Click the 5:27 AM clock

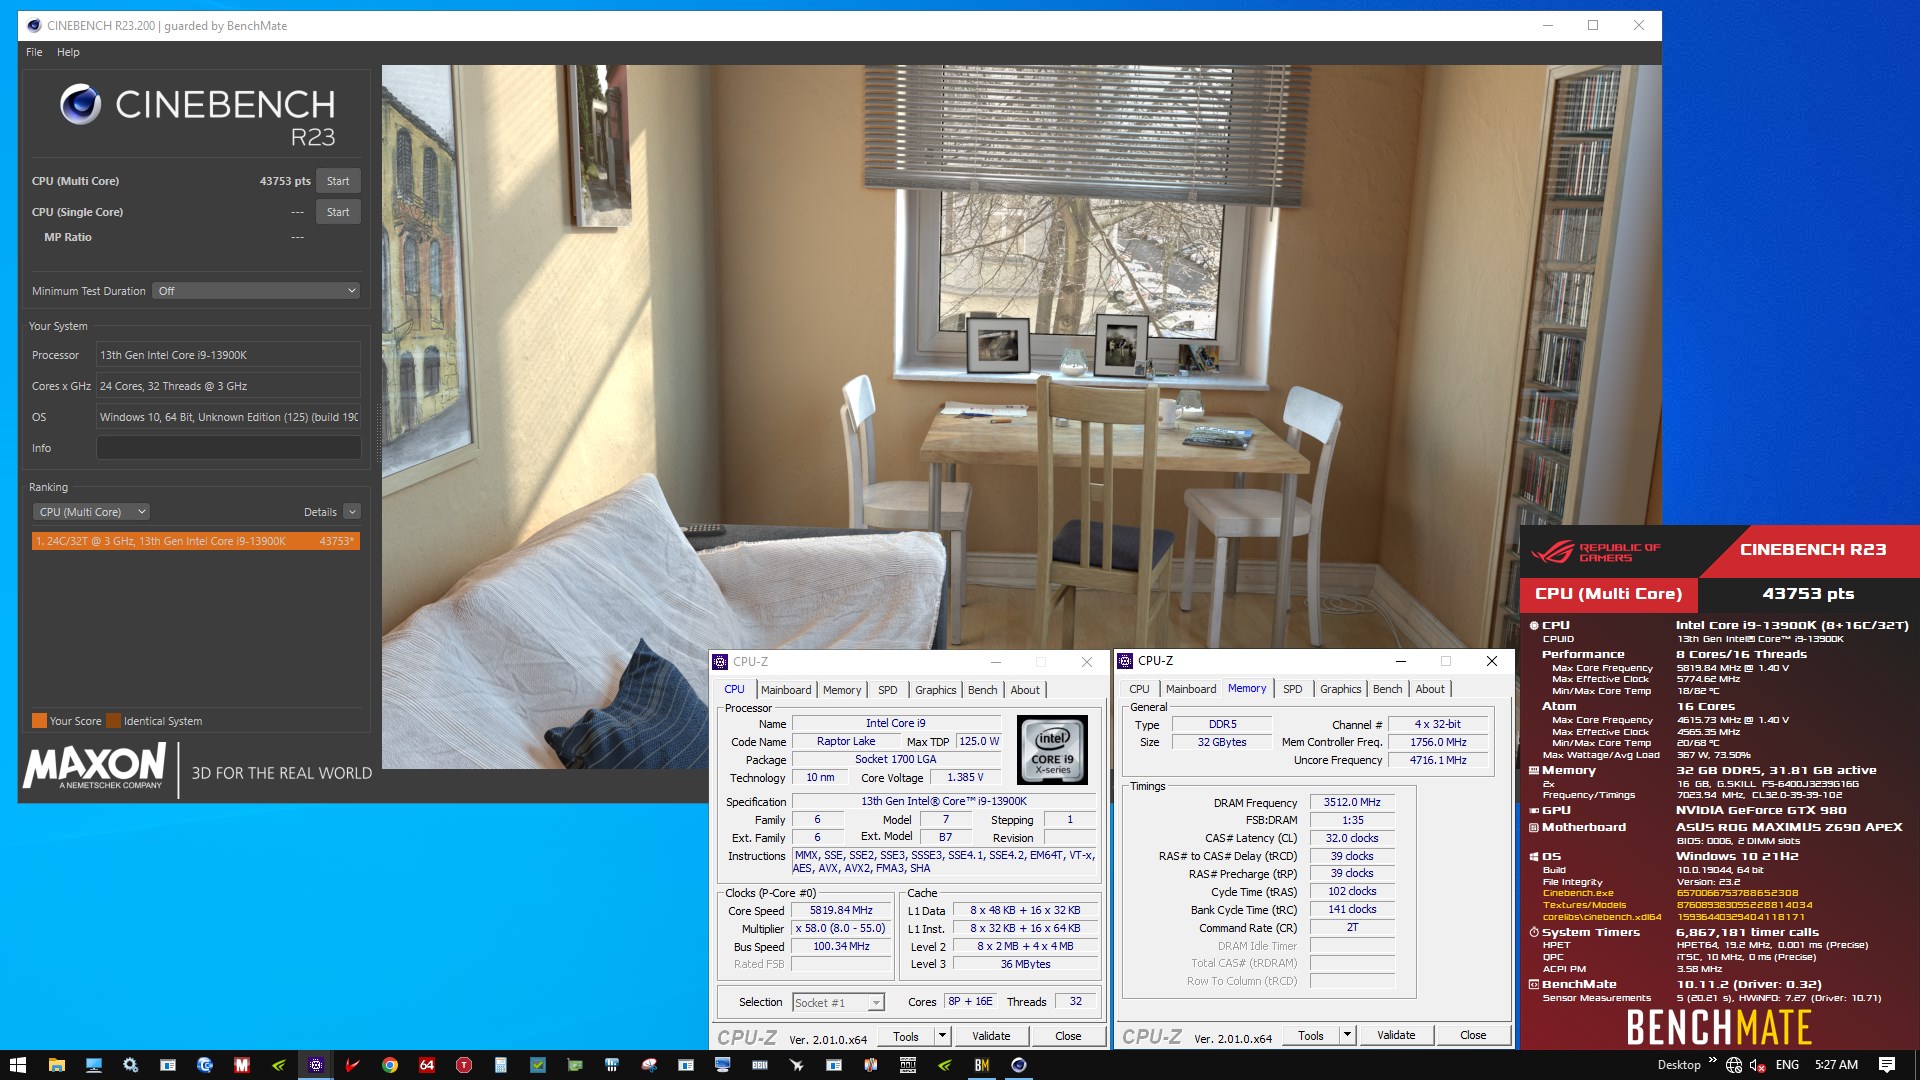[1837, 1065]
